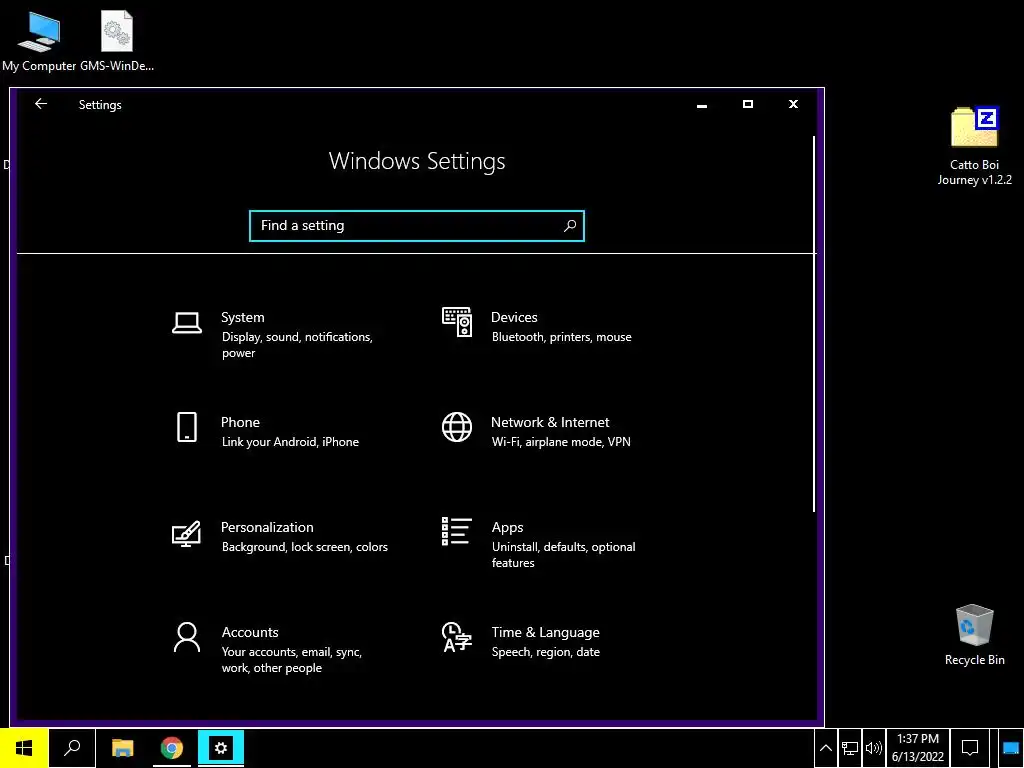
Task: Launch File Explorer from the taskbar
Action: click(x=122, y=748)
